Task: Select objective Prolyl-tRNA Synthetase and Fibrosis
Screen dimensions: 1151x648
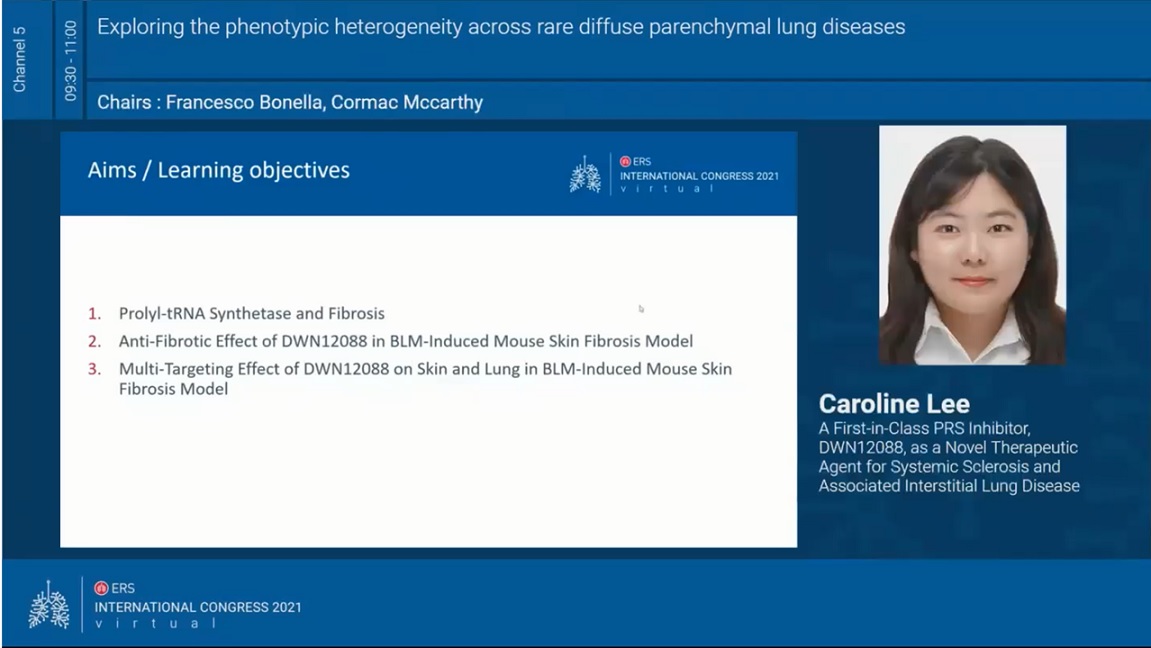Action: click(251, 313)
